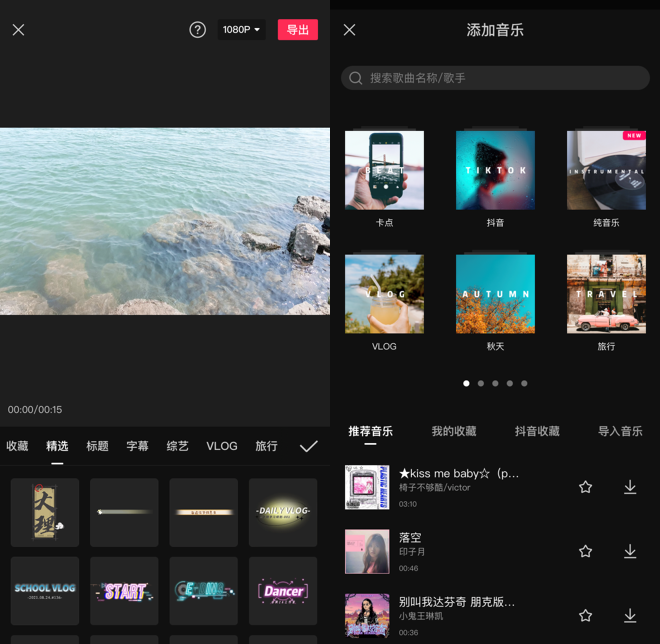Click the 搜索歌曲名称/歌手 search field
This screenshot has width=660, height=644.
click(495, 78)
